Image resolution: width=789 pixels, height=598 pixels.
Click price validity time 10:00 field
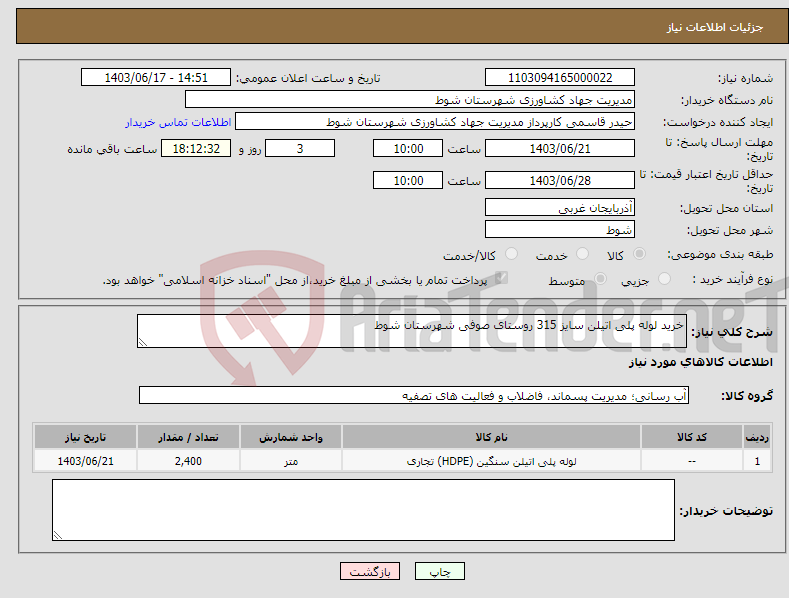[408, 180]
